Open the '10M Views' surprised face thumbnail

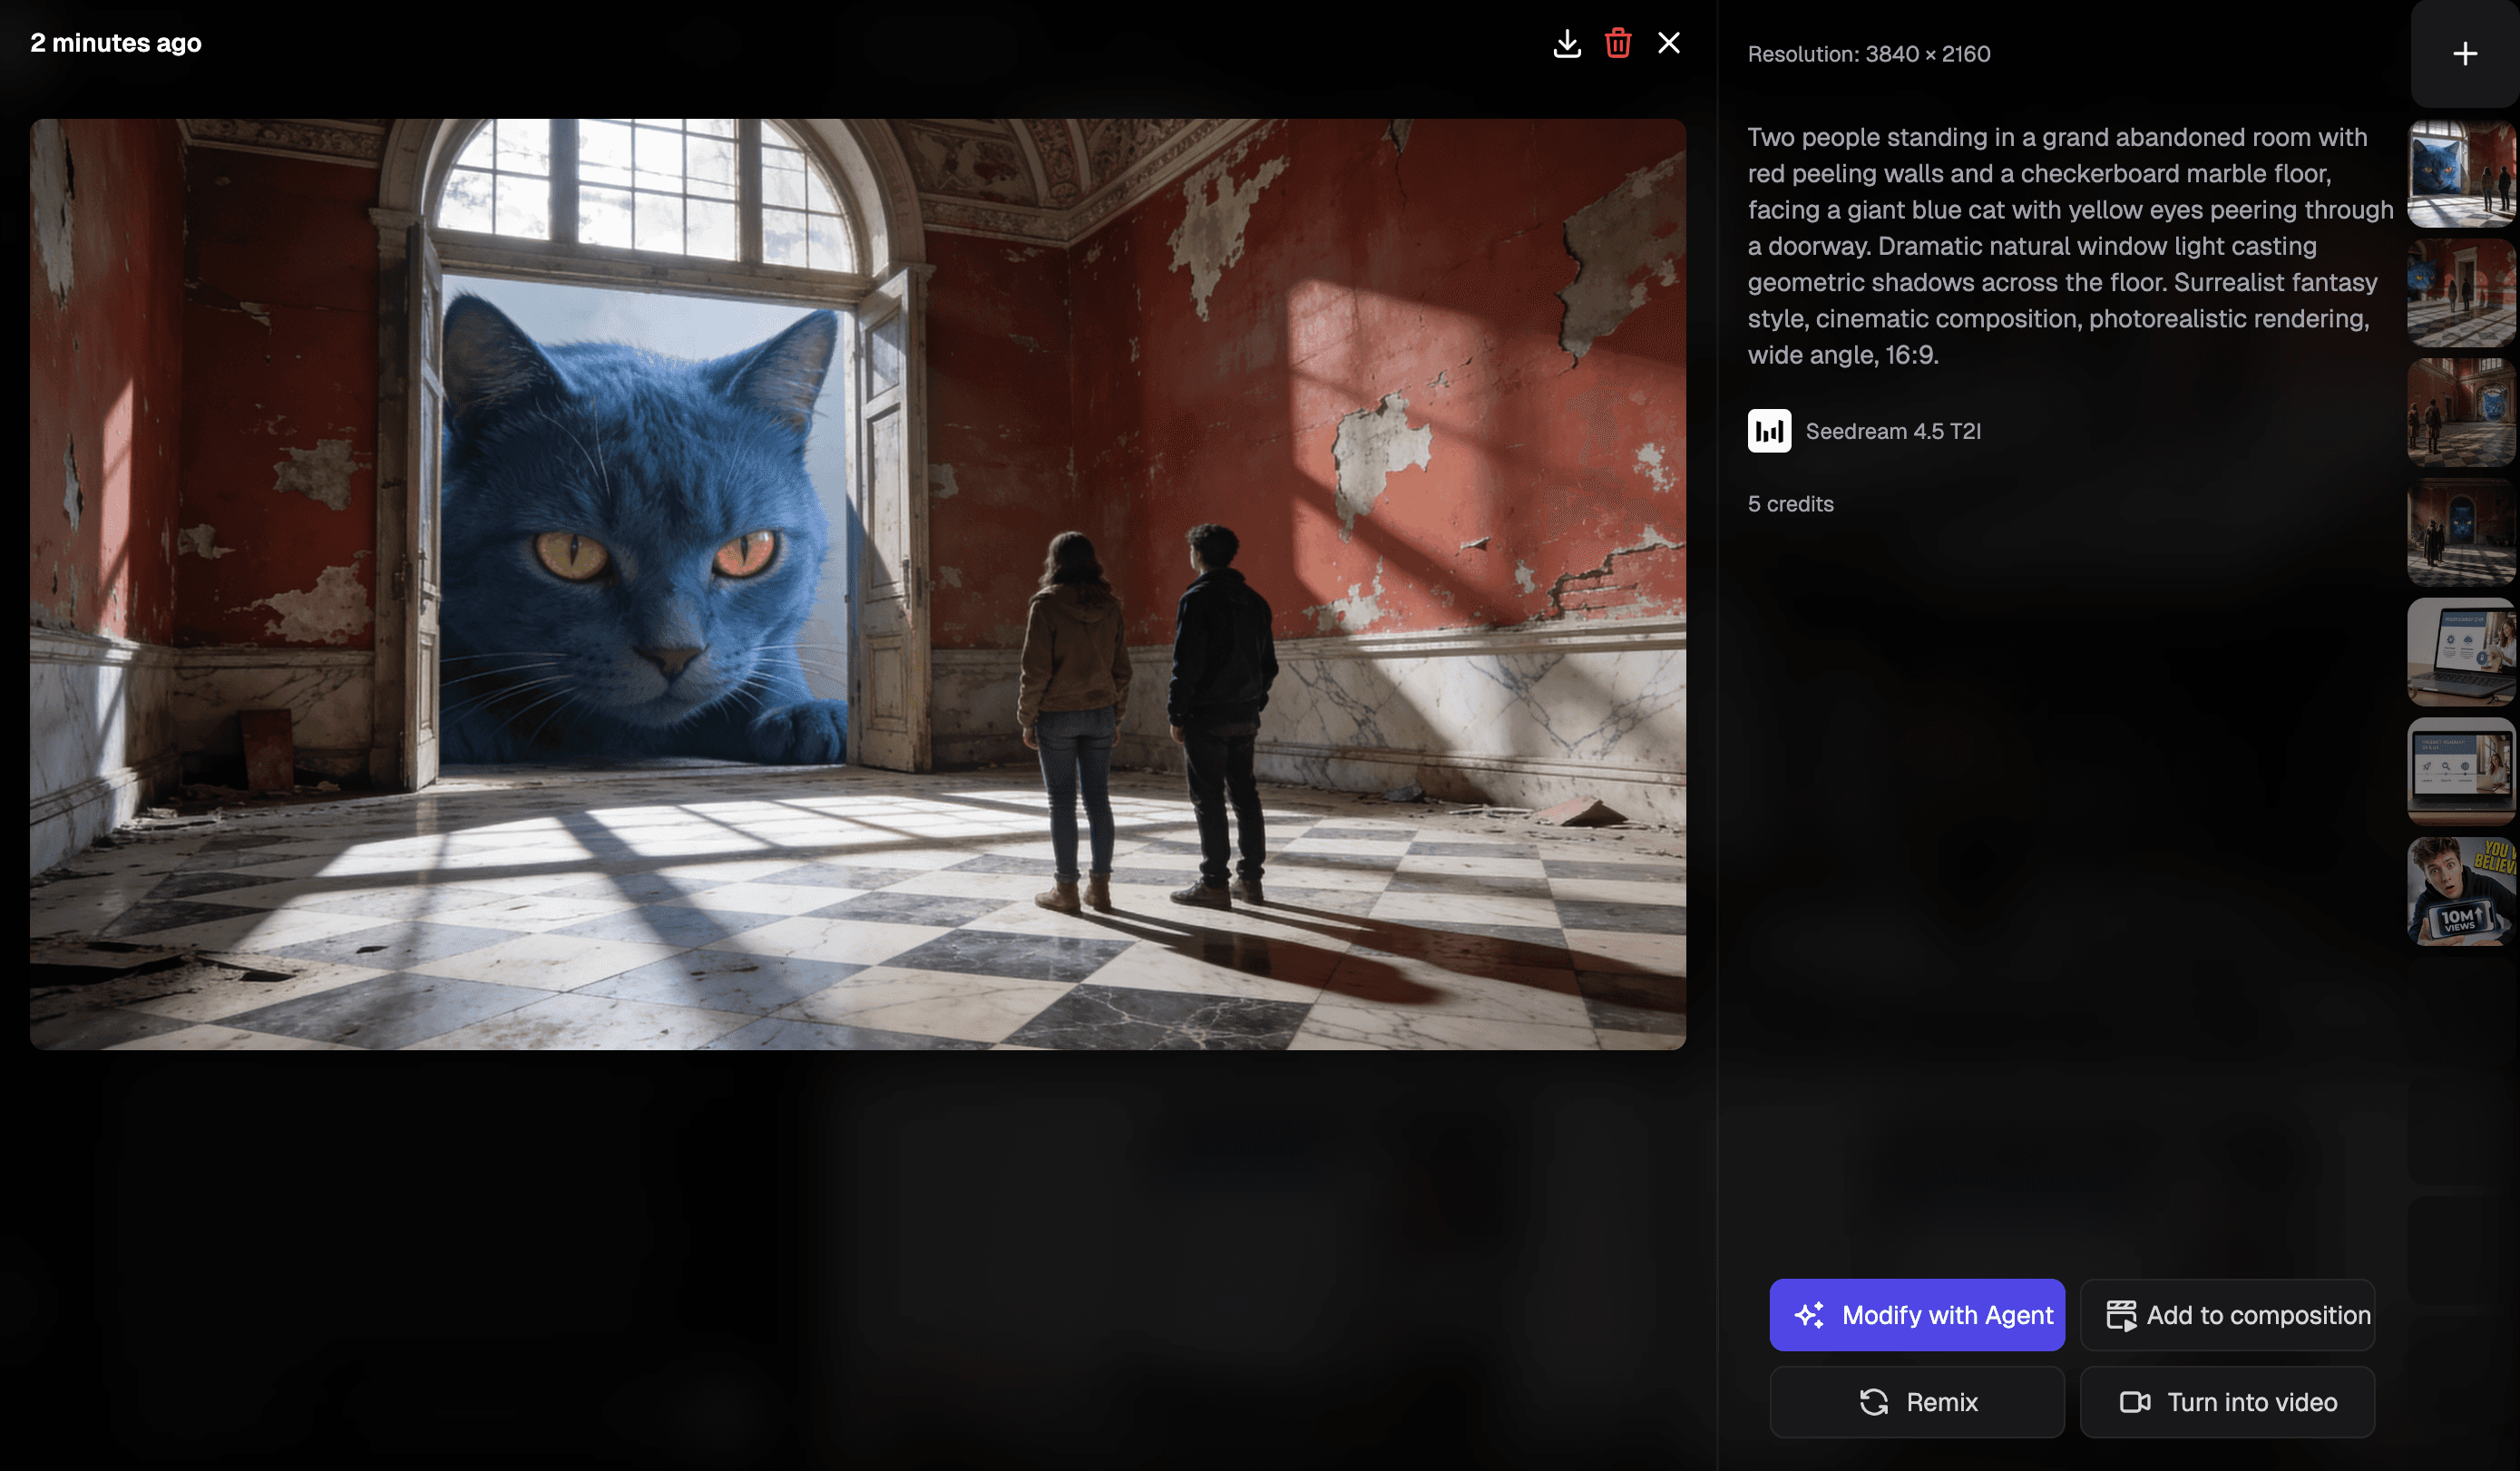[2460, 891]
